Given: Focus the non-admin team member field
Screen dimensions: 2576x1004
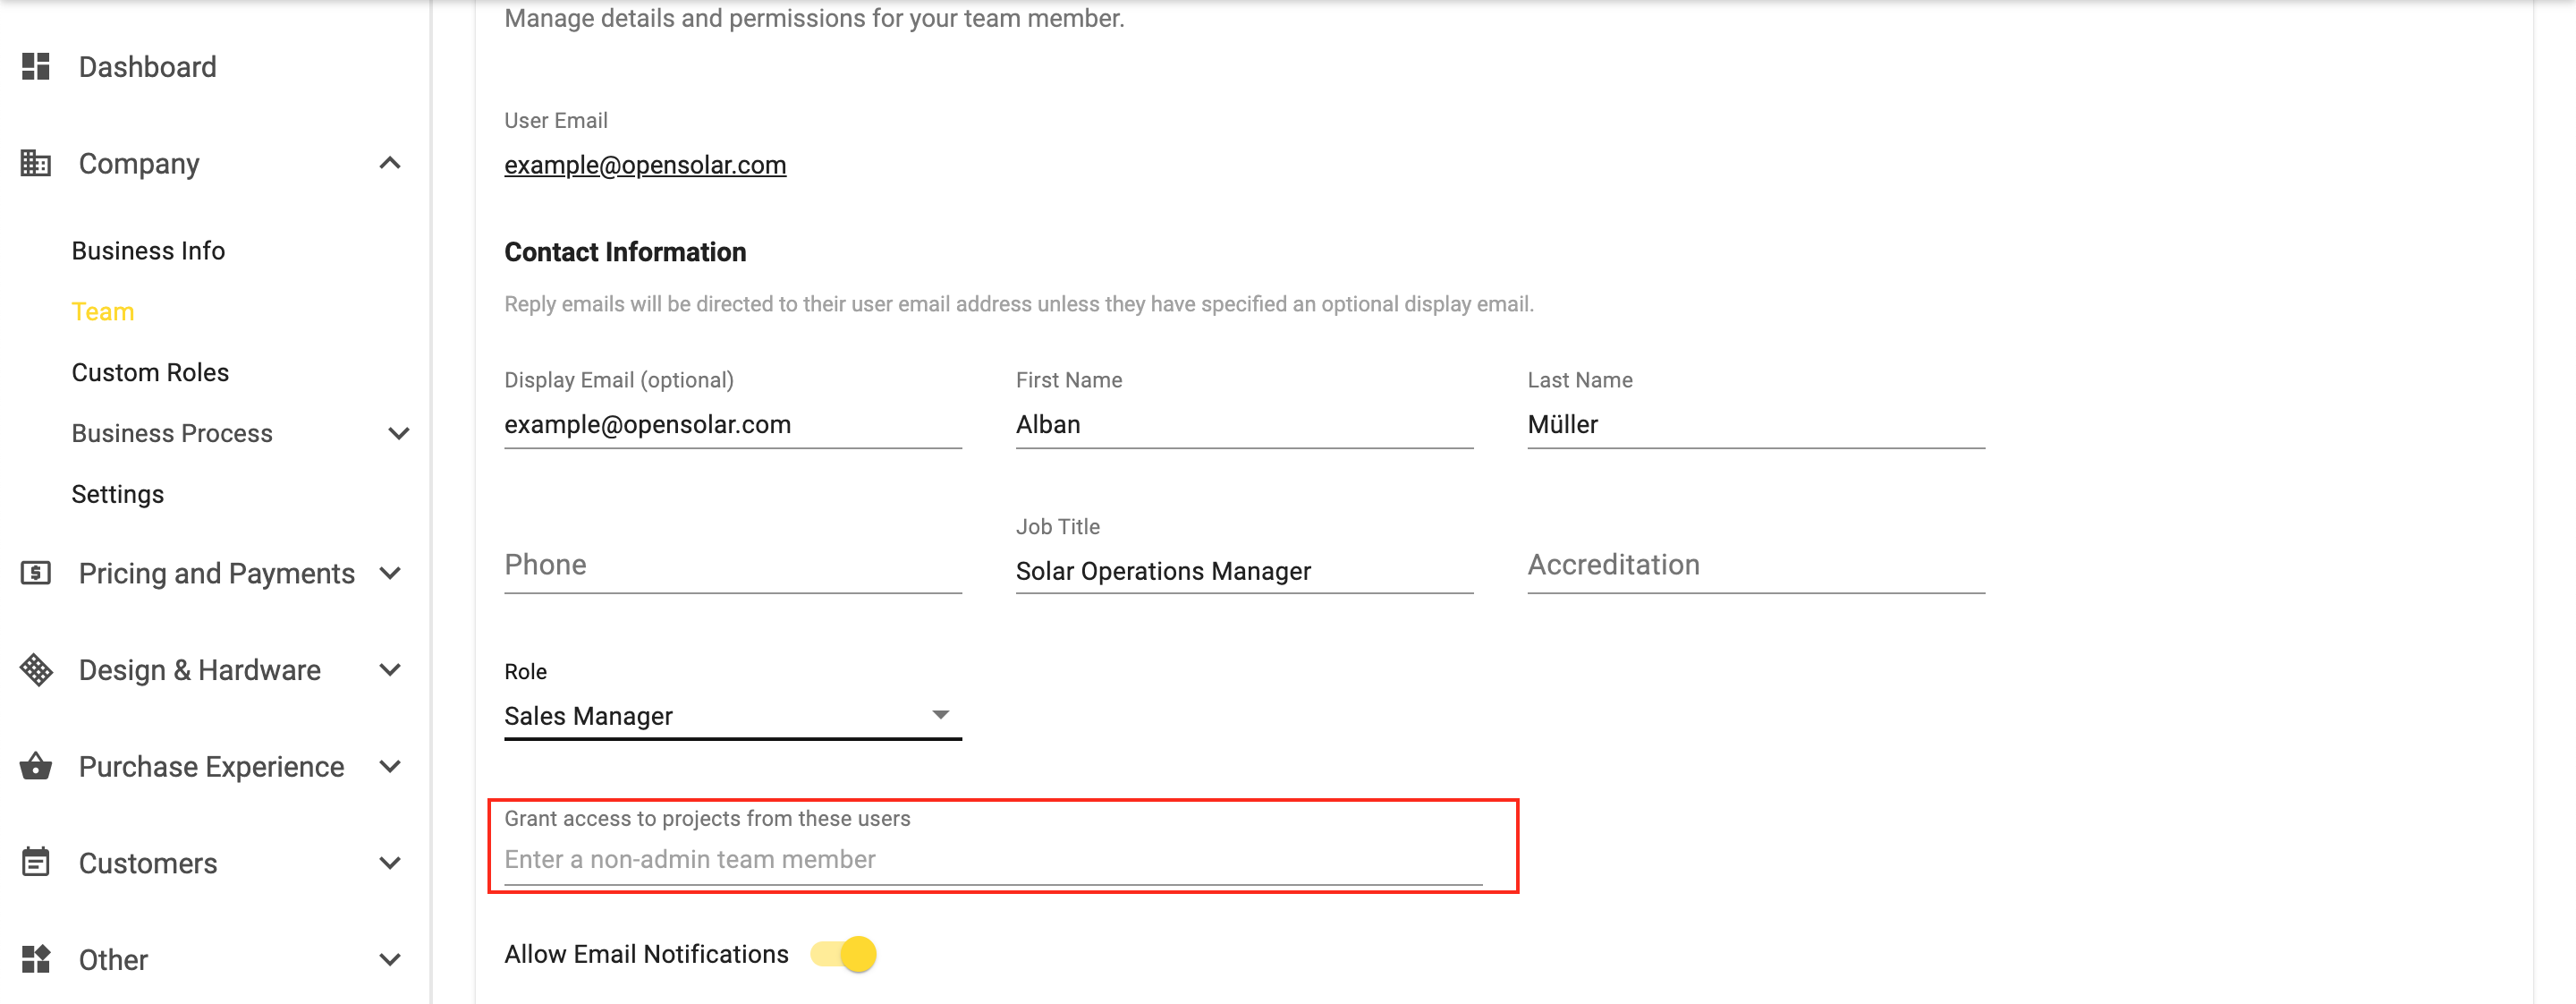Looking at the screenshot, I should click(x=993, y=860).
